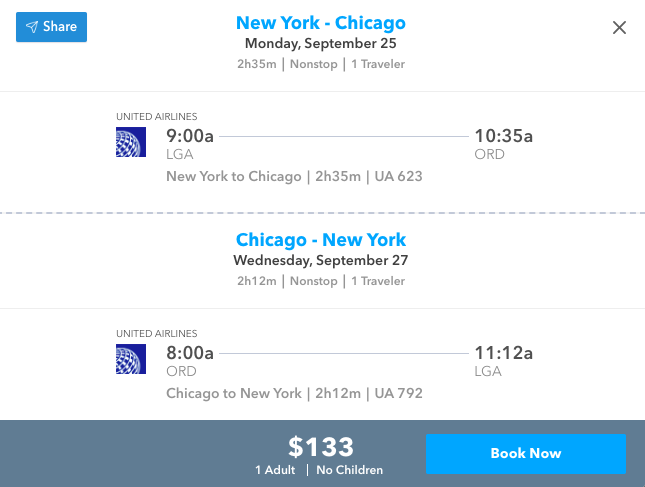Click the United Airlines logo for the ORD departure
The width and height of the screenshot is (645, 487).
point(131,360)
